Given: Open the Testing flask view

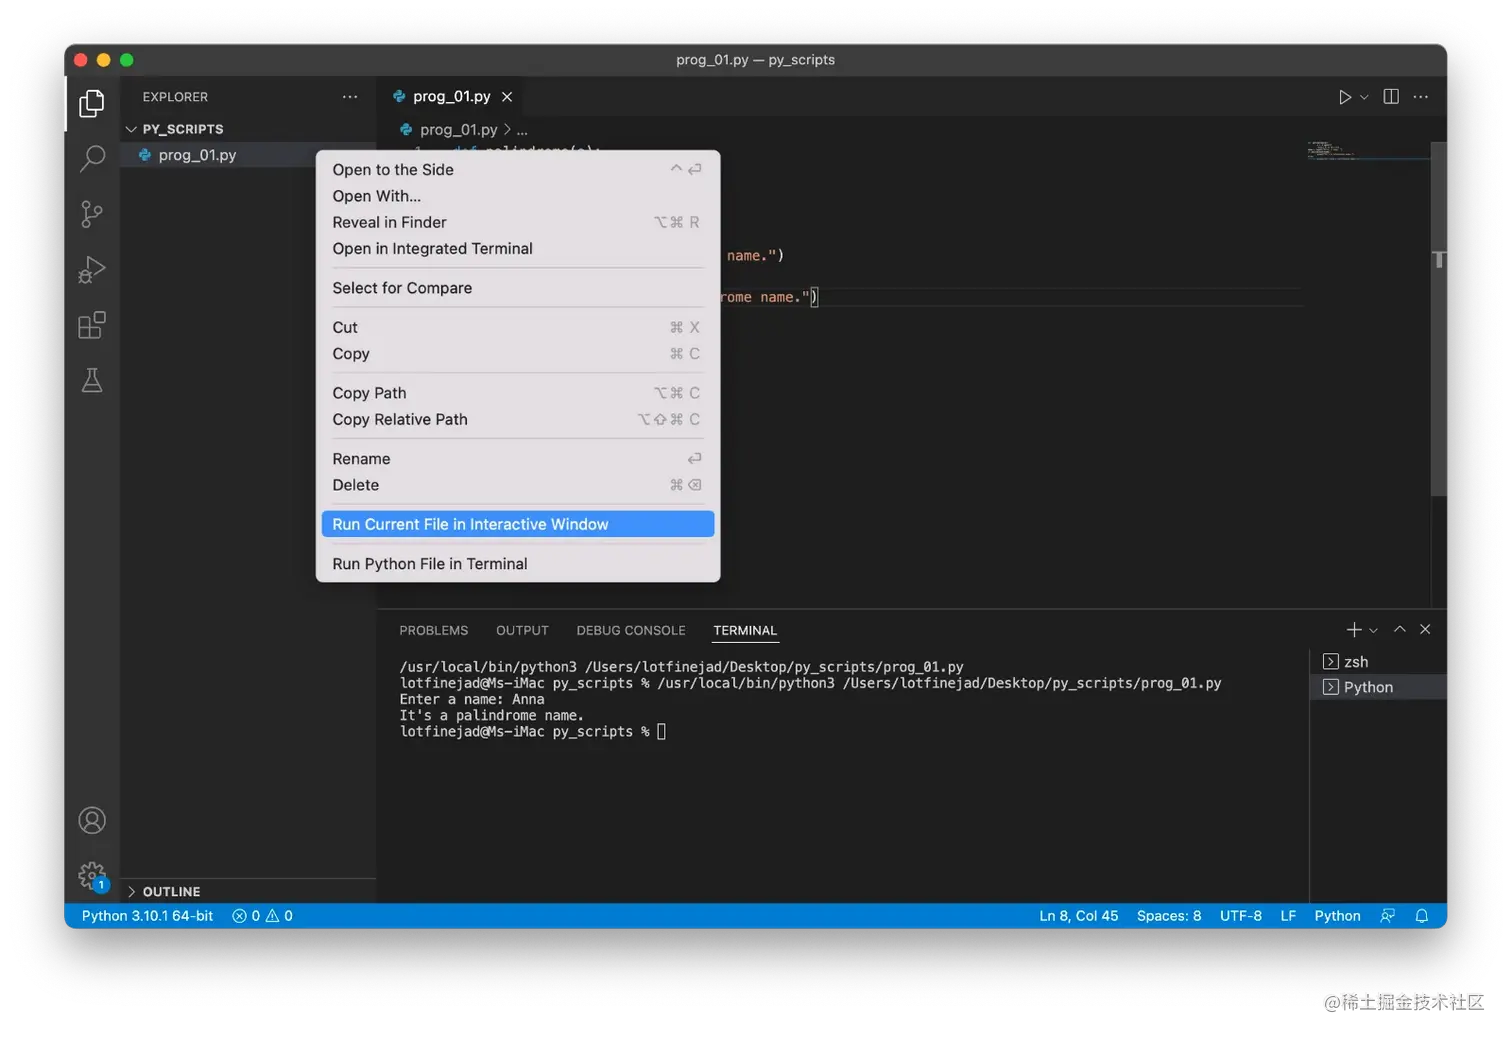Looking at the screenshot, I should pyautogui.click(x=92, y=380).
